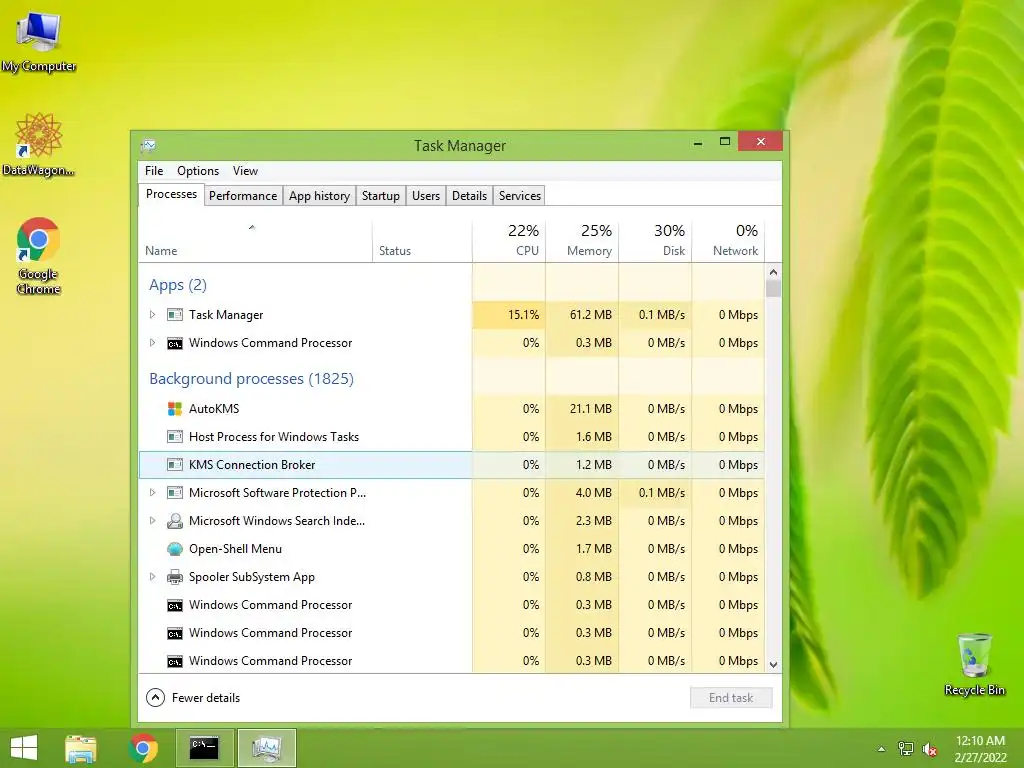Open My Computer desktop icon
The image size is (1024, 768).
[39, 42]
